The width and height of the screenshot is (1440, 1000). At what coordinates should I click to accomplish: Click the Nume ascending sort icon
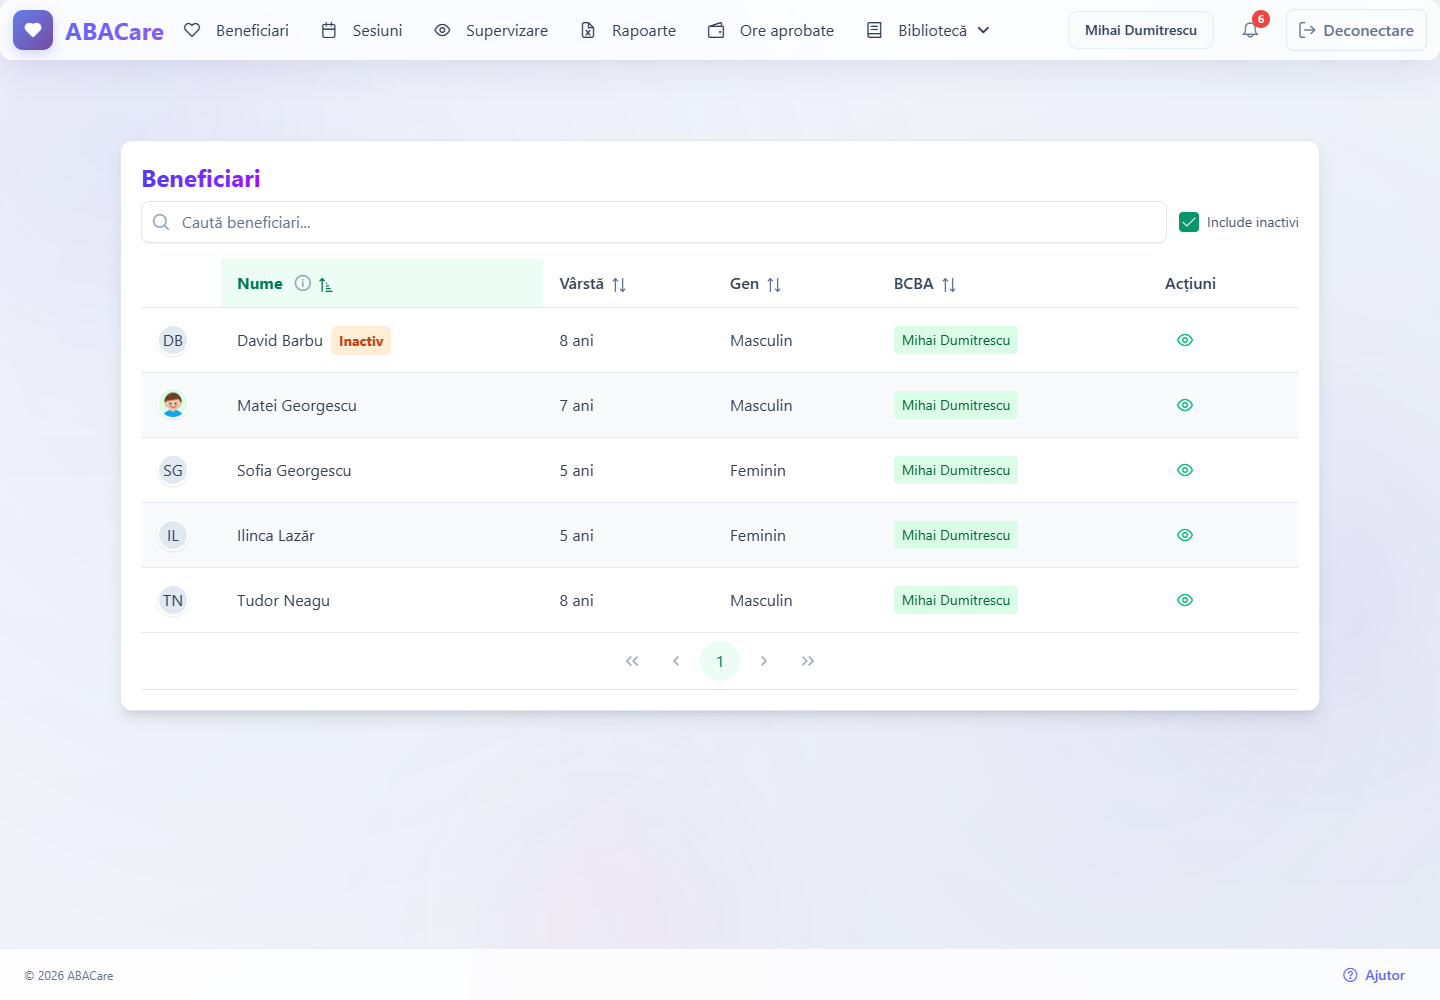tap(326, 285)
